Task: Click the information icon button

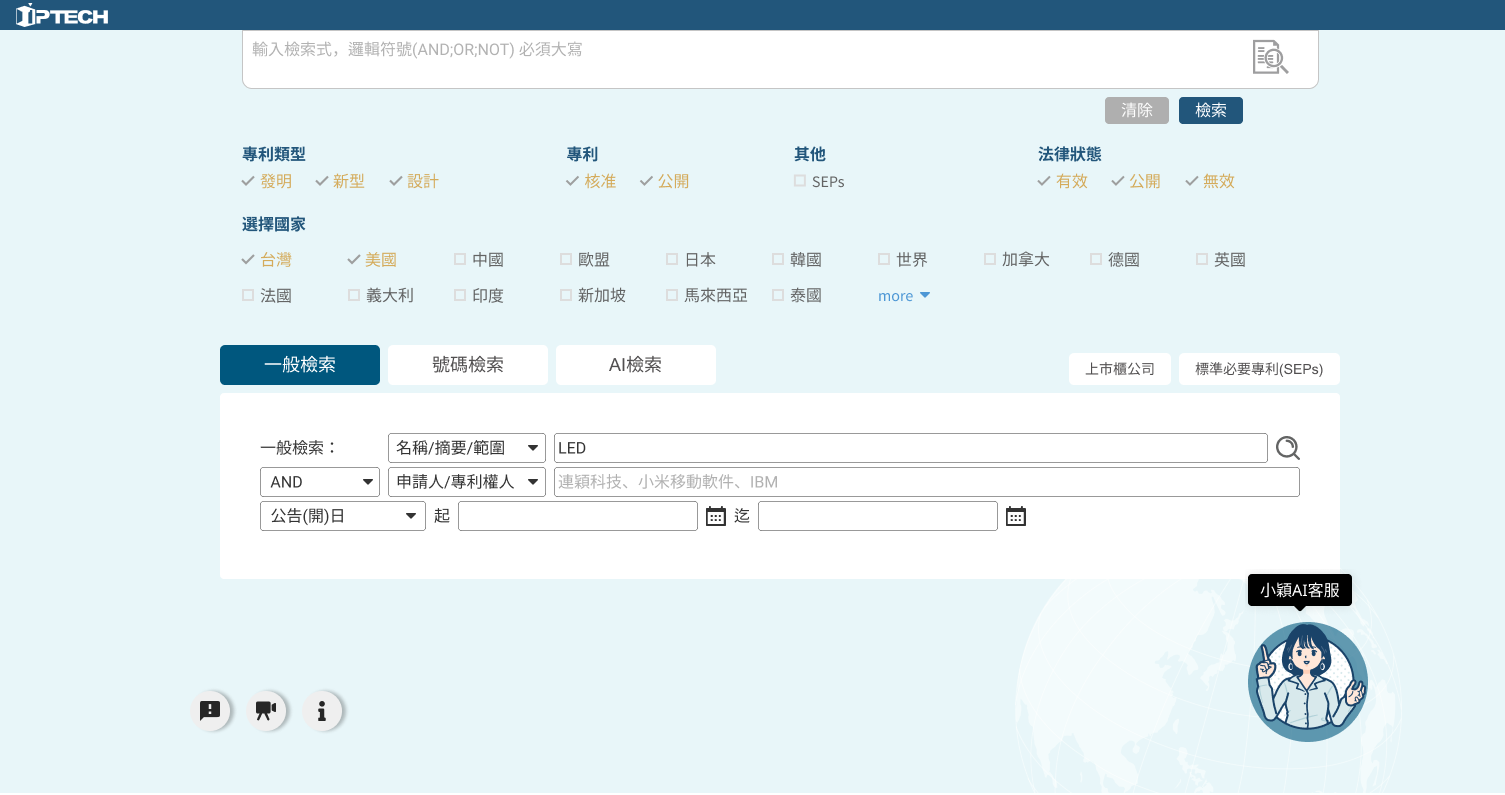Action: coord(322,711)
